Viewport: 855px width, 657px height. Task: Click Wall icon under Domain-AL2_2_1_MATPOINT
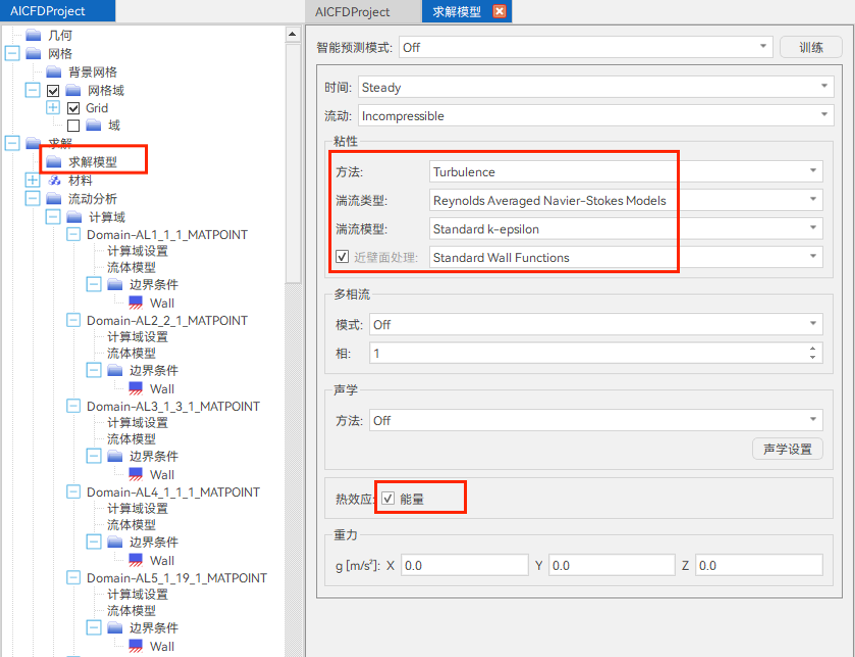(x=135, y=389)
